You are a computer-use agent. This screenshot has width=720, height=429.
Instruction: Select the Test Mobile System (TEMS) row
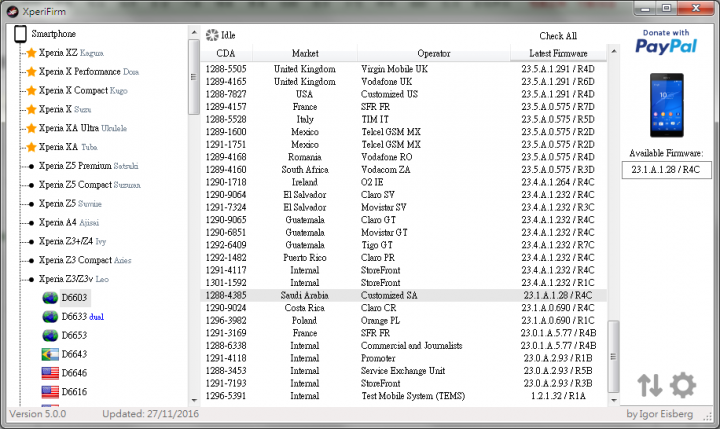point(403,396)
